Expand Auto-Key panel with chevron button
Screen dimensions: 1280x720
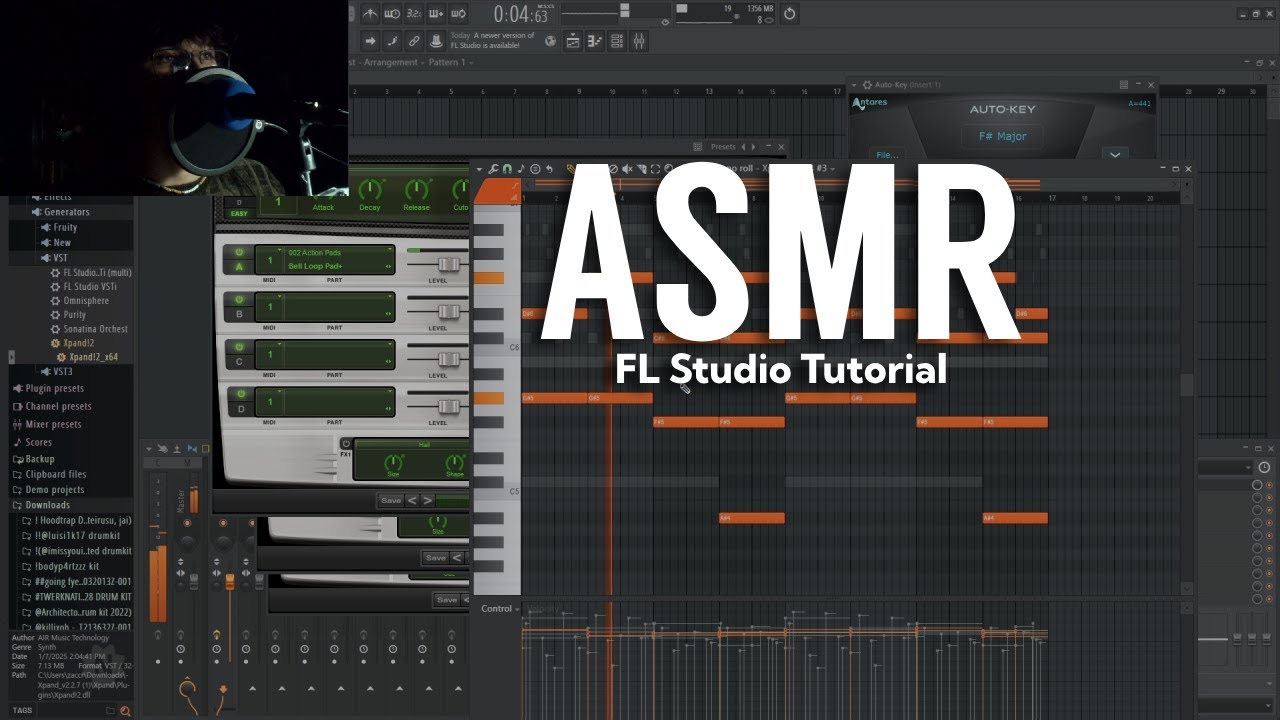1114,154
